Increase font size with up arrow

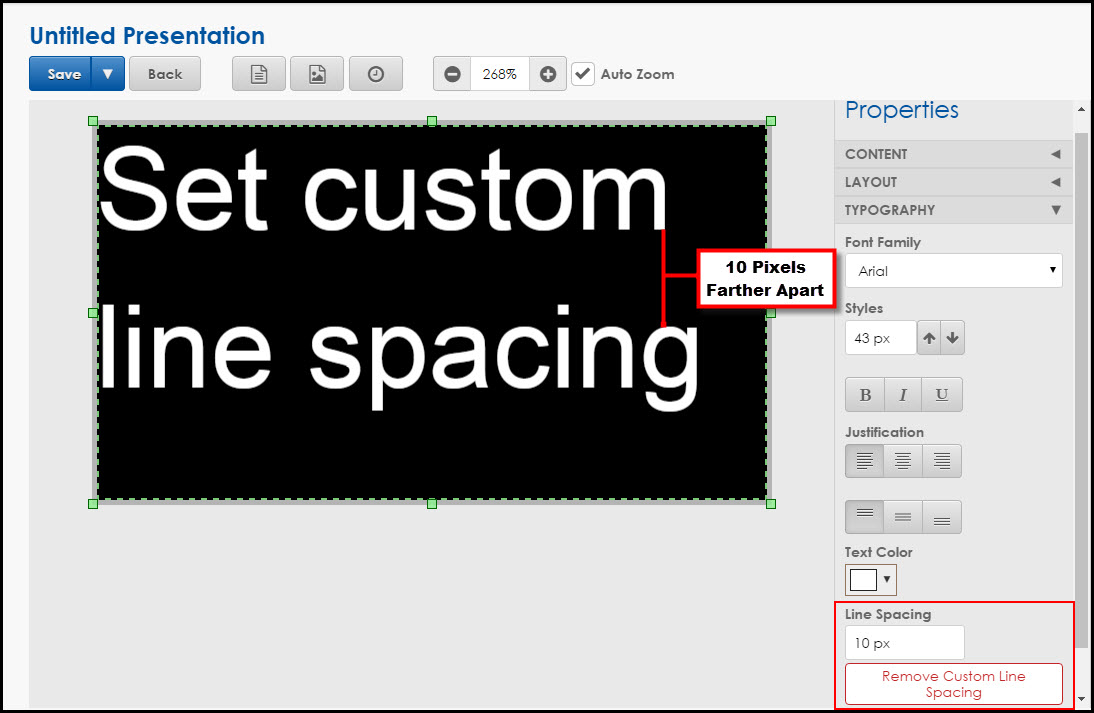[x=930, y=338]
